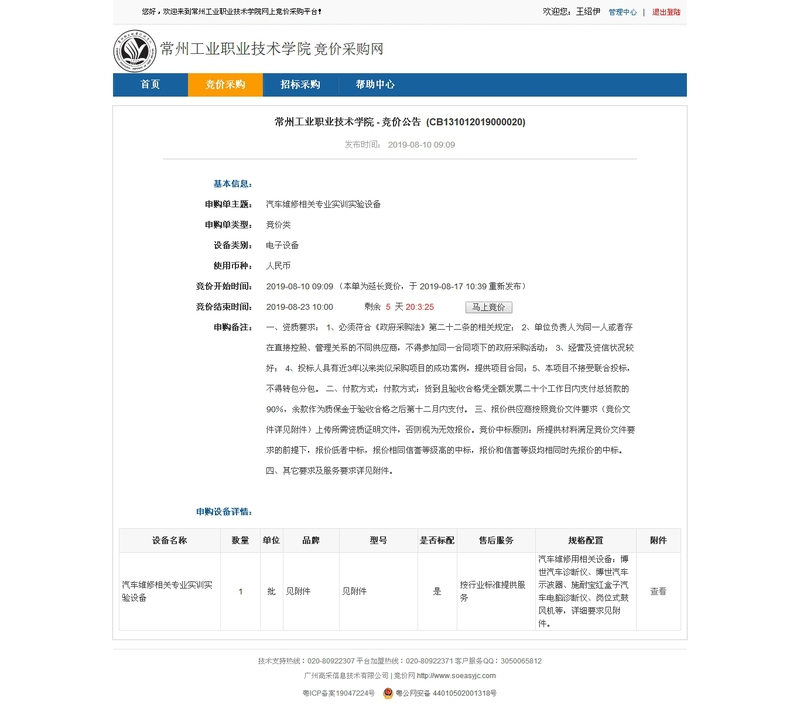
Task: Click the 粤ICP备案19047224号 filing link
Action: (x=338, y=692)
